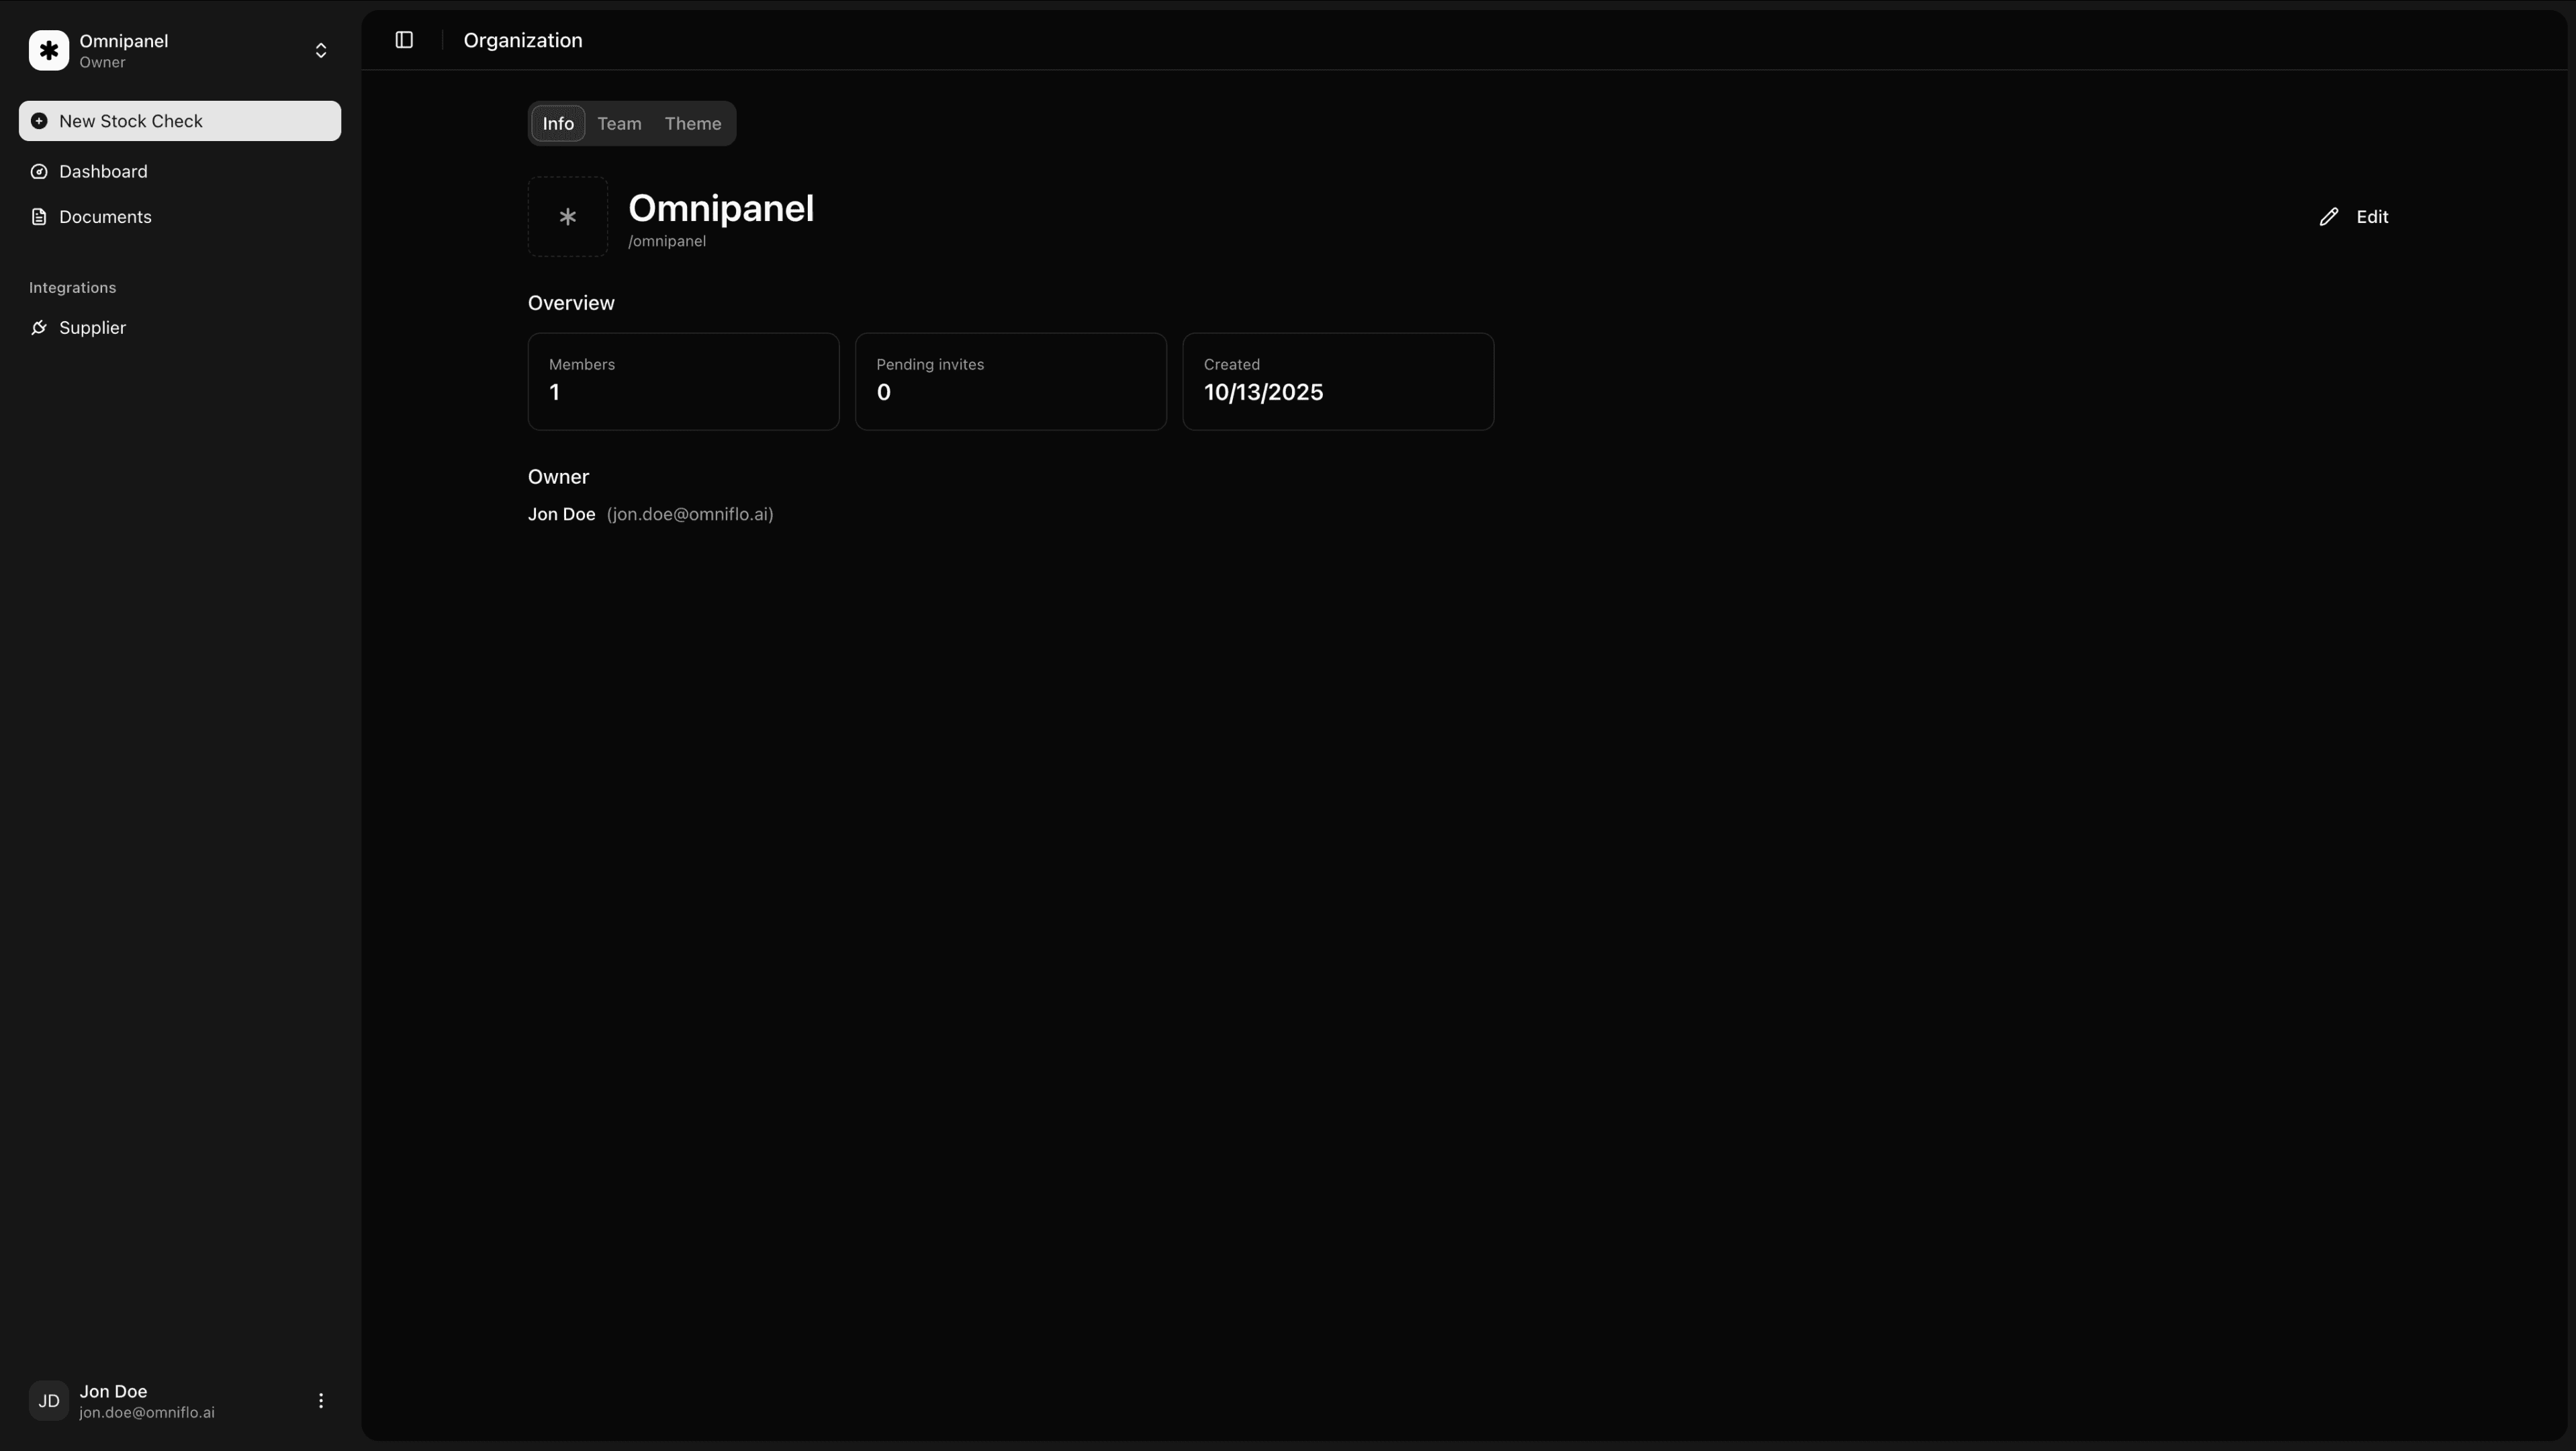Click the Pending invites card
This screenshot has width=2576, height=1451.
point(1010,381)
